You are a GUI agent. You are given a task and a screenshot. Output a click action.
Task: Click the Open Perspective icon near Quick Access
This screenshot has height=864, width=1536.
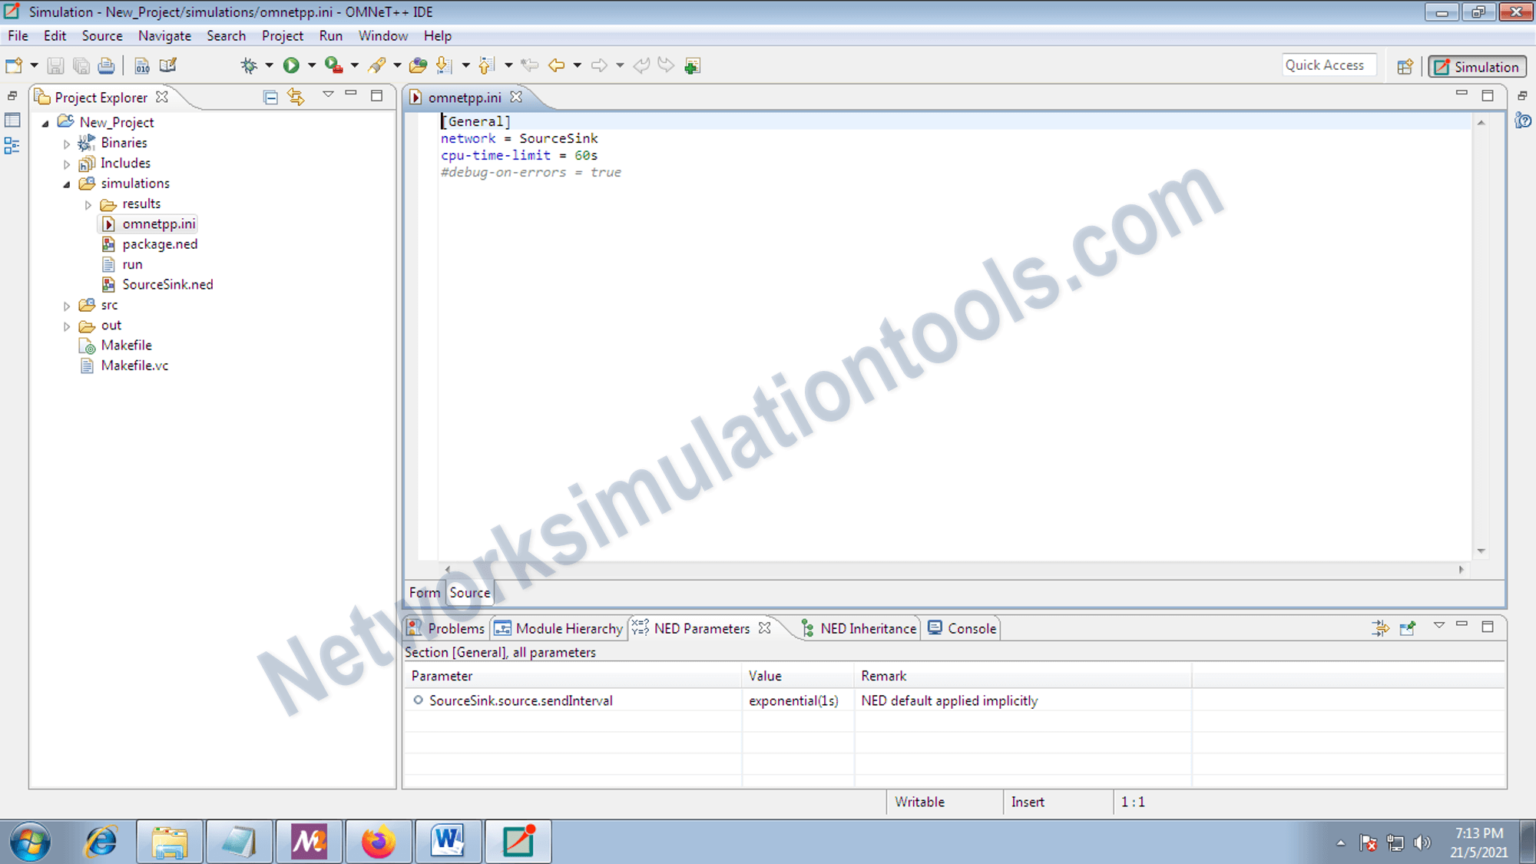[1405, 65]
